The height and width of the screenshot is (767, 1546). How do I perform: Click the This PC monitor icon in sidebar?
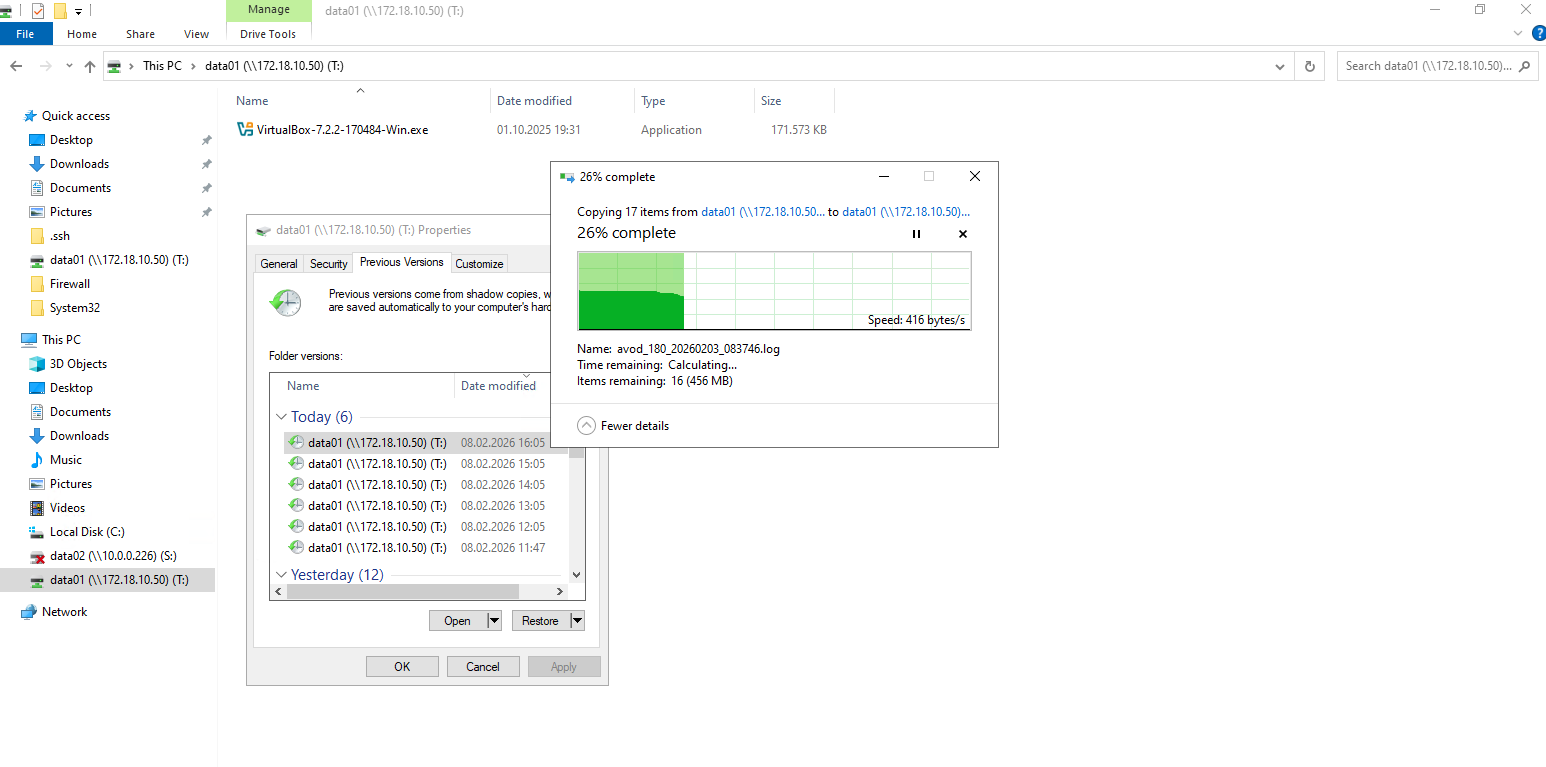[x=29, y=340]
